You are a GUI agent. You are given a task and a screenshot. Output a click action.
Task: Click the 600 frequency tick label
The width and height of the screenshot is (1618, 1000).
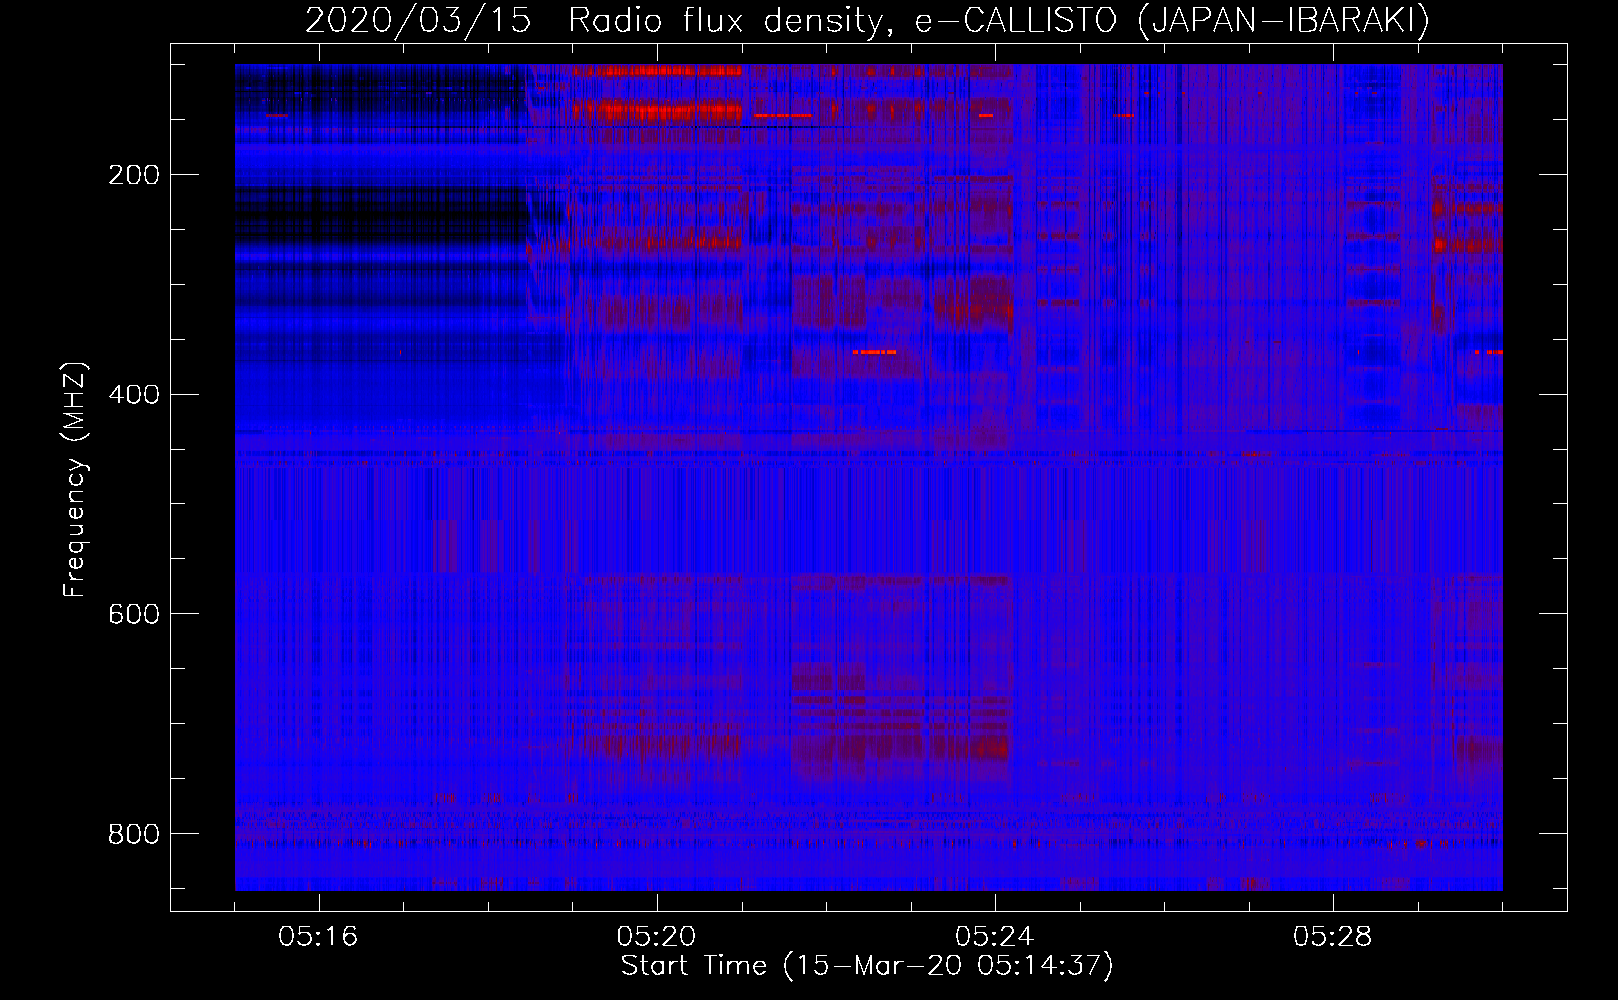click(x=134, y=614)
